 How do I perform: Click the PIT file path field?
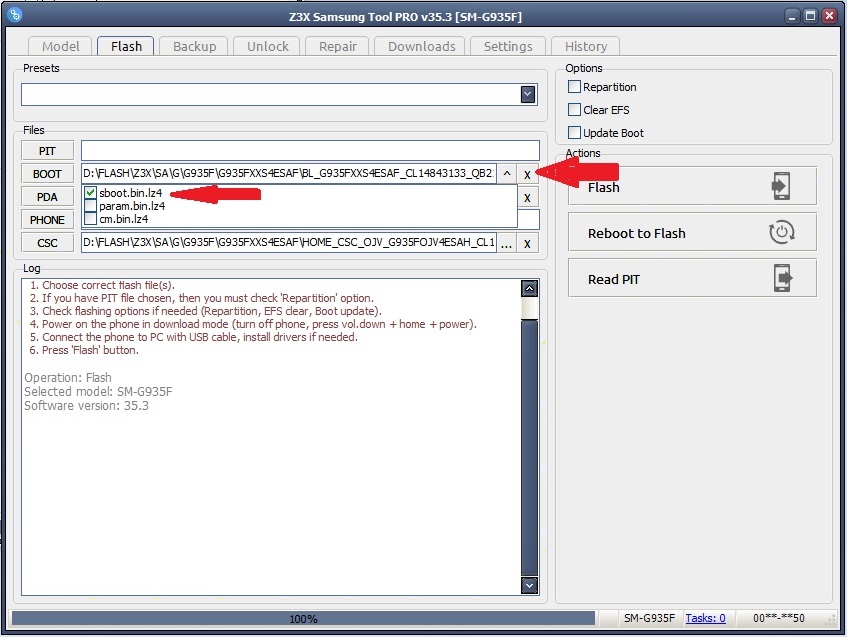click(x=310, y=150)
